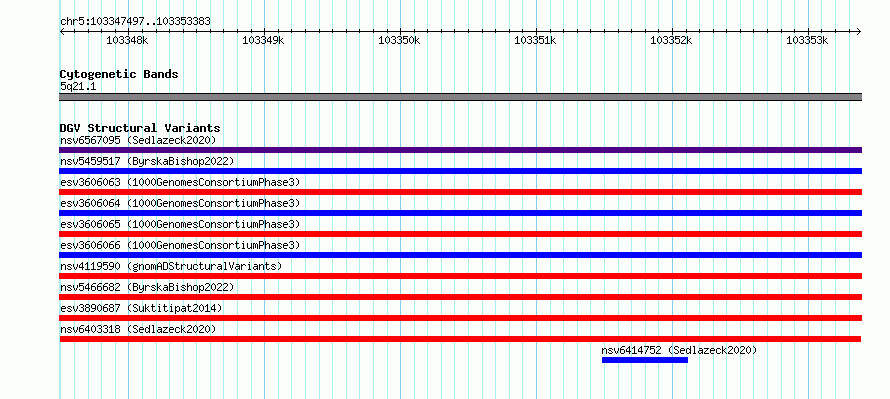Click the chr5:103347497..103353383 coordinates text

coord(135,22)
